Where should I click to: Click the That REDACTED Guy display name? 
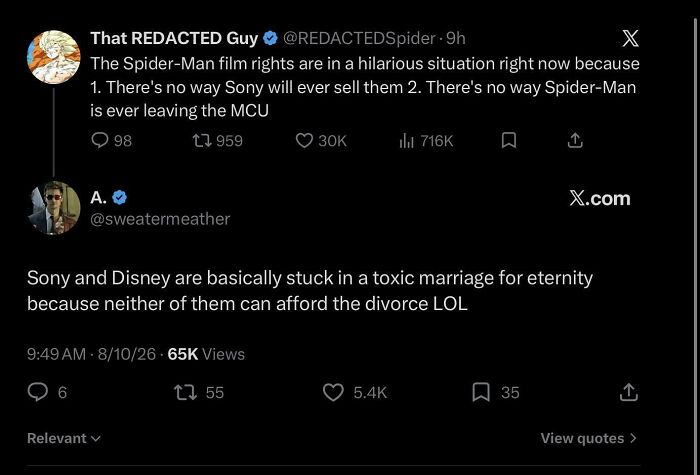tap(174, 38)
